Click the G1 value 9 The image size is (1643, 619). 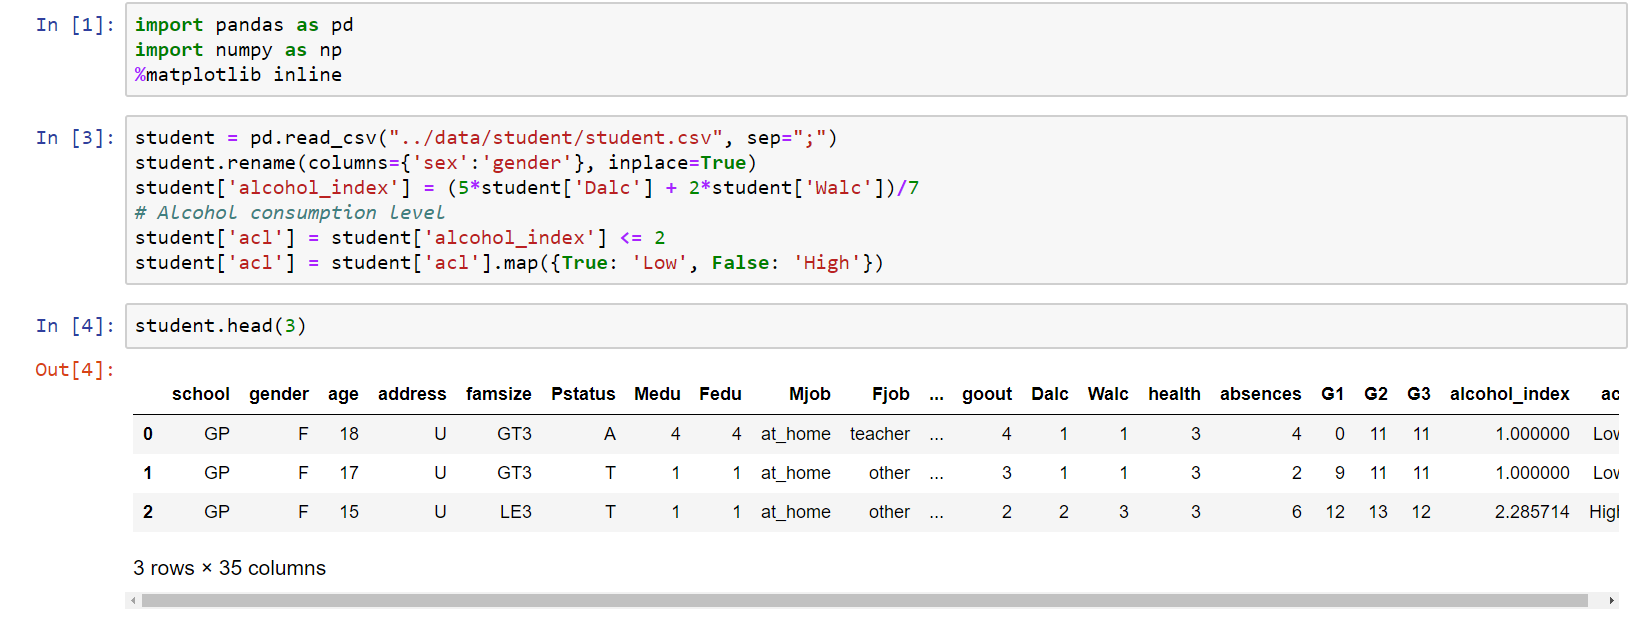click(x=1339, y=473)
